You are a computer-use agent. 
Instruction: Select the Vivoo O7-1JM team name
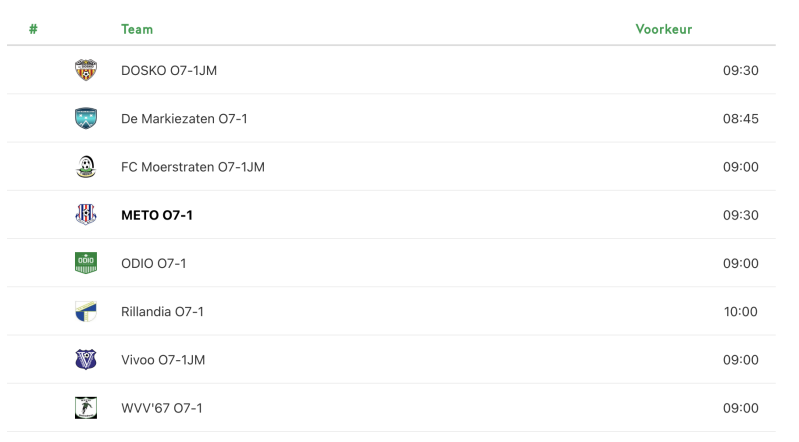coord(163,360)
